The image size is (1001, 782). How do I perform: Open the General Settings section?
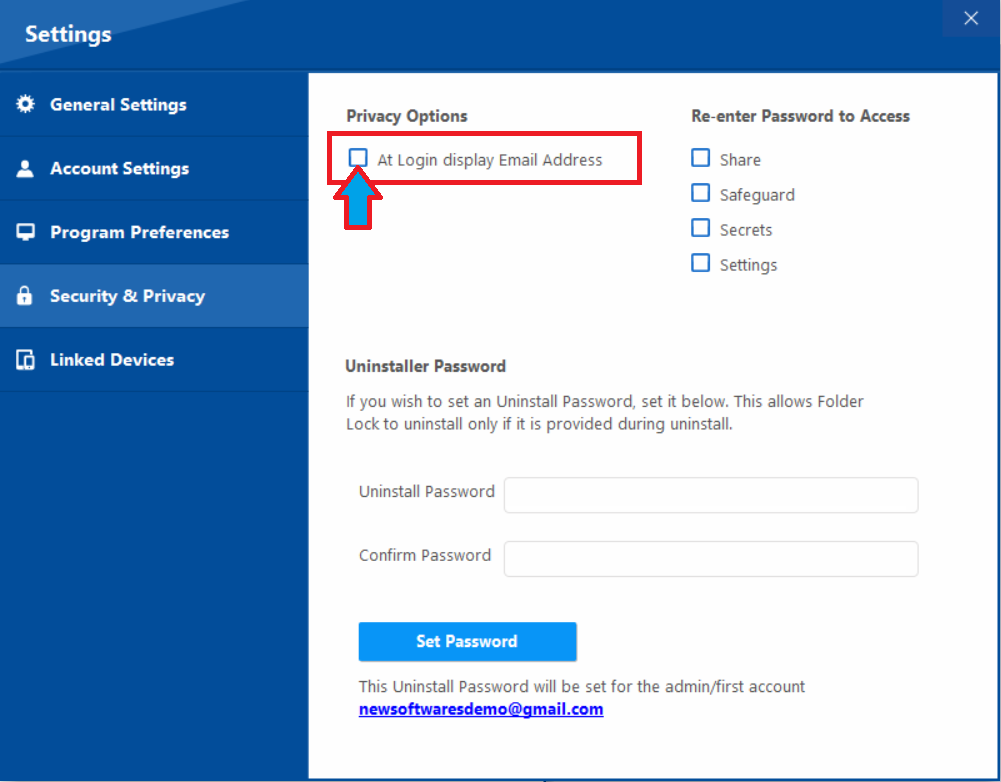118,104
